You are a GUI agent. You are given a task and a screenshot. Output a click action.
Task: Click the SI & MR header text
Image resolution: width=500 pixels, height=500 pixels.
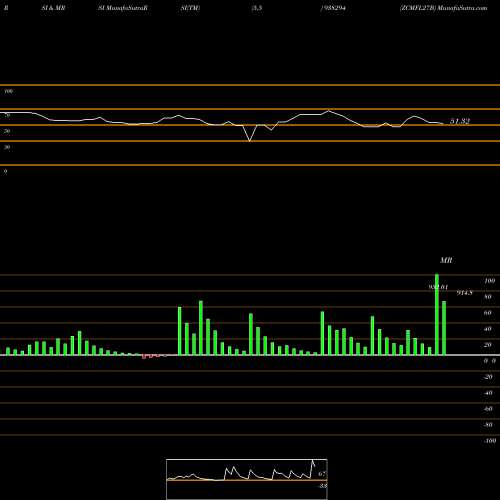coord(53,8)
